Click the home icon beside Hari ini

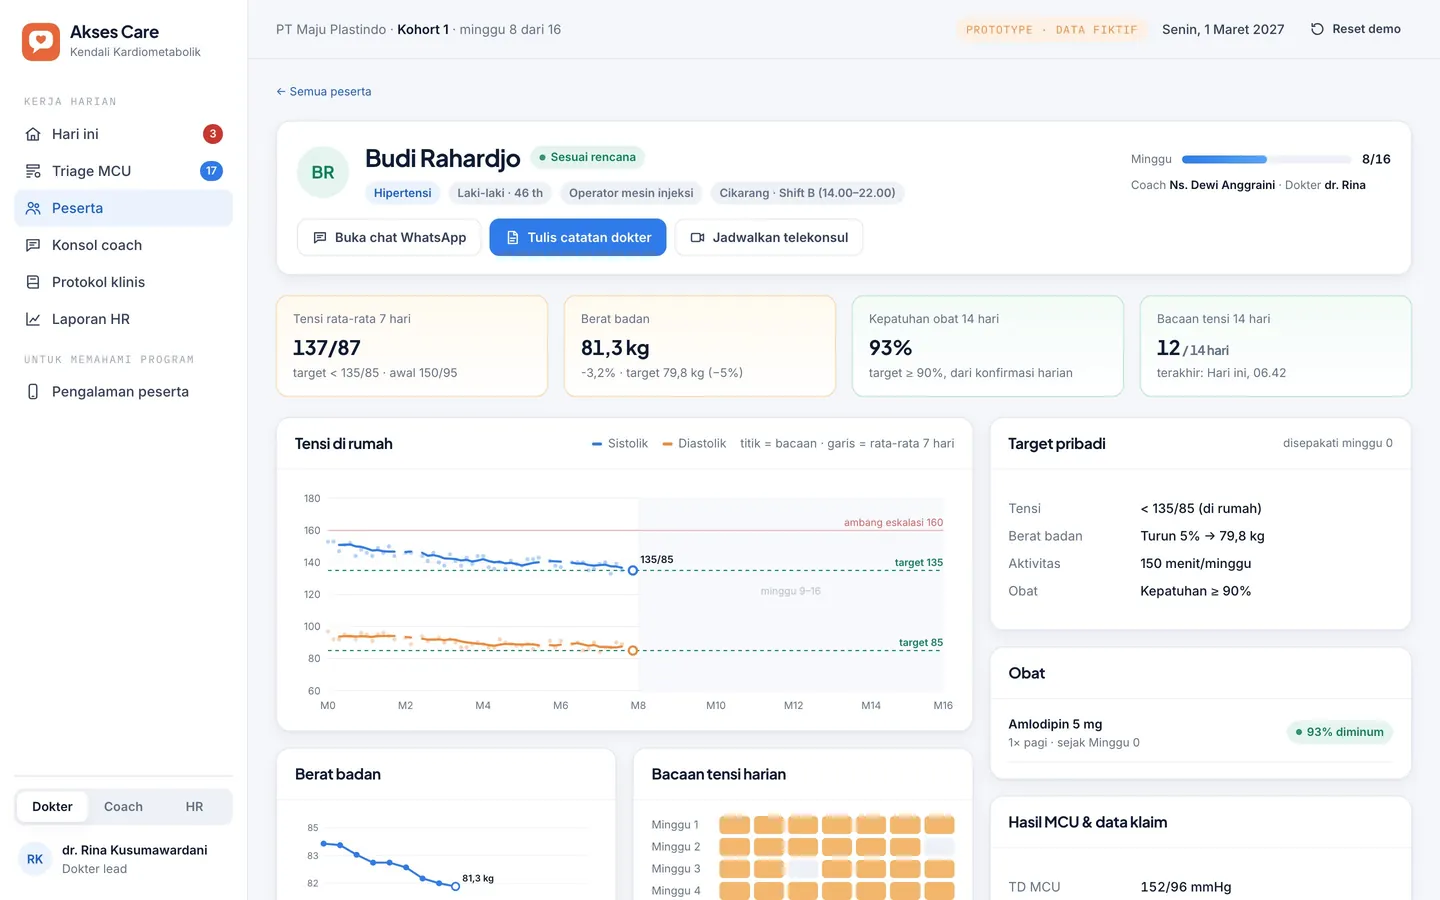tap(33, 134)
